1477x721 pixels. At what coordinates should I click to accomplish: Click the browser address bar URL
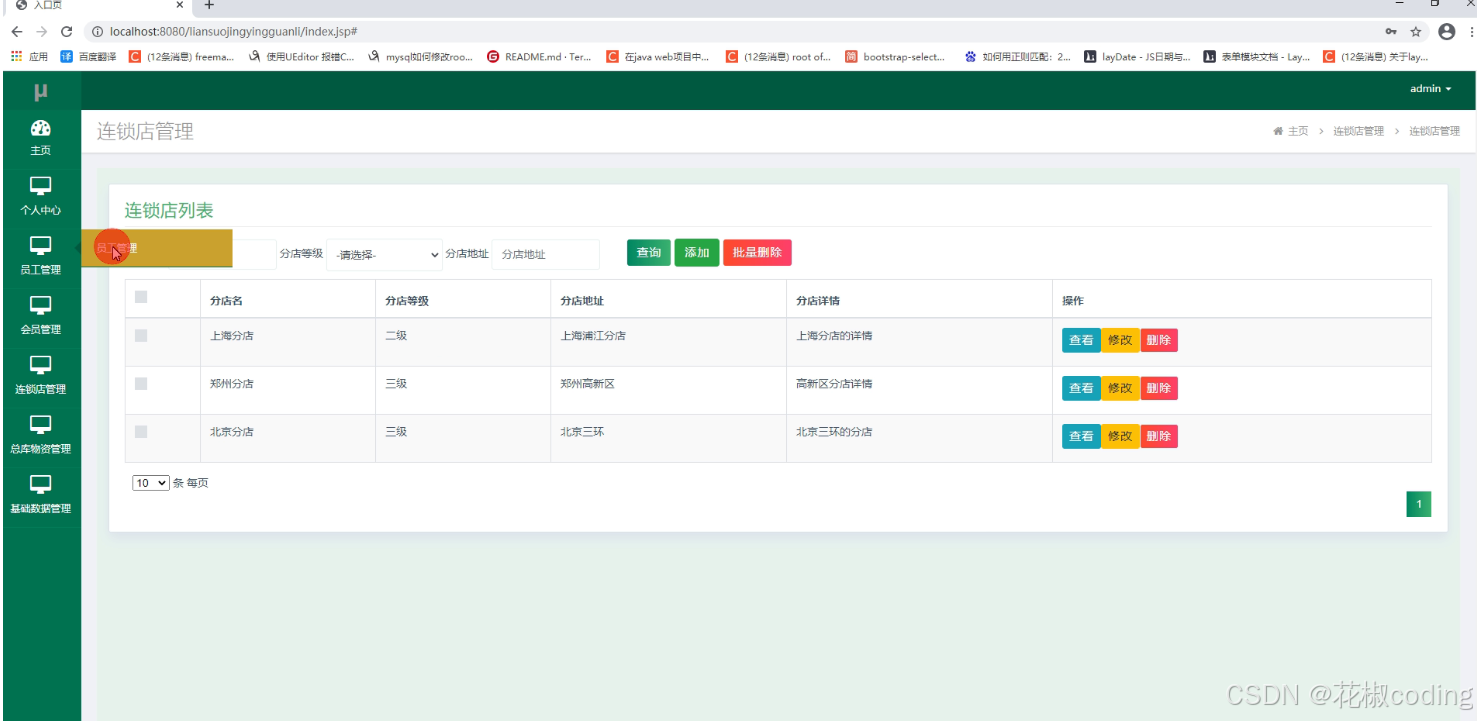pos(233,32)
